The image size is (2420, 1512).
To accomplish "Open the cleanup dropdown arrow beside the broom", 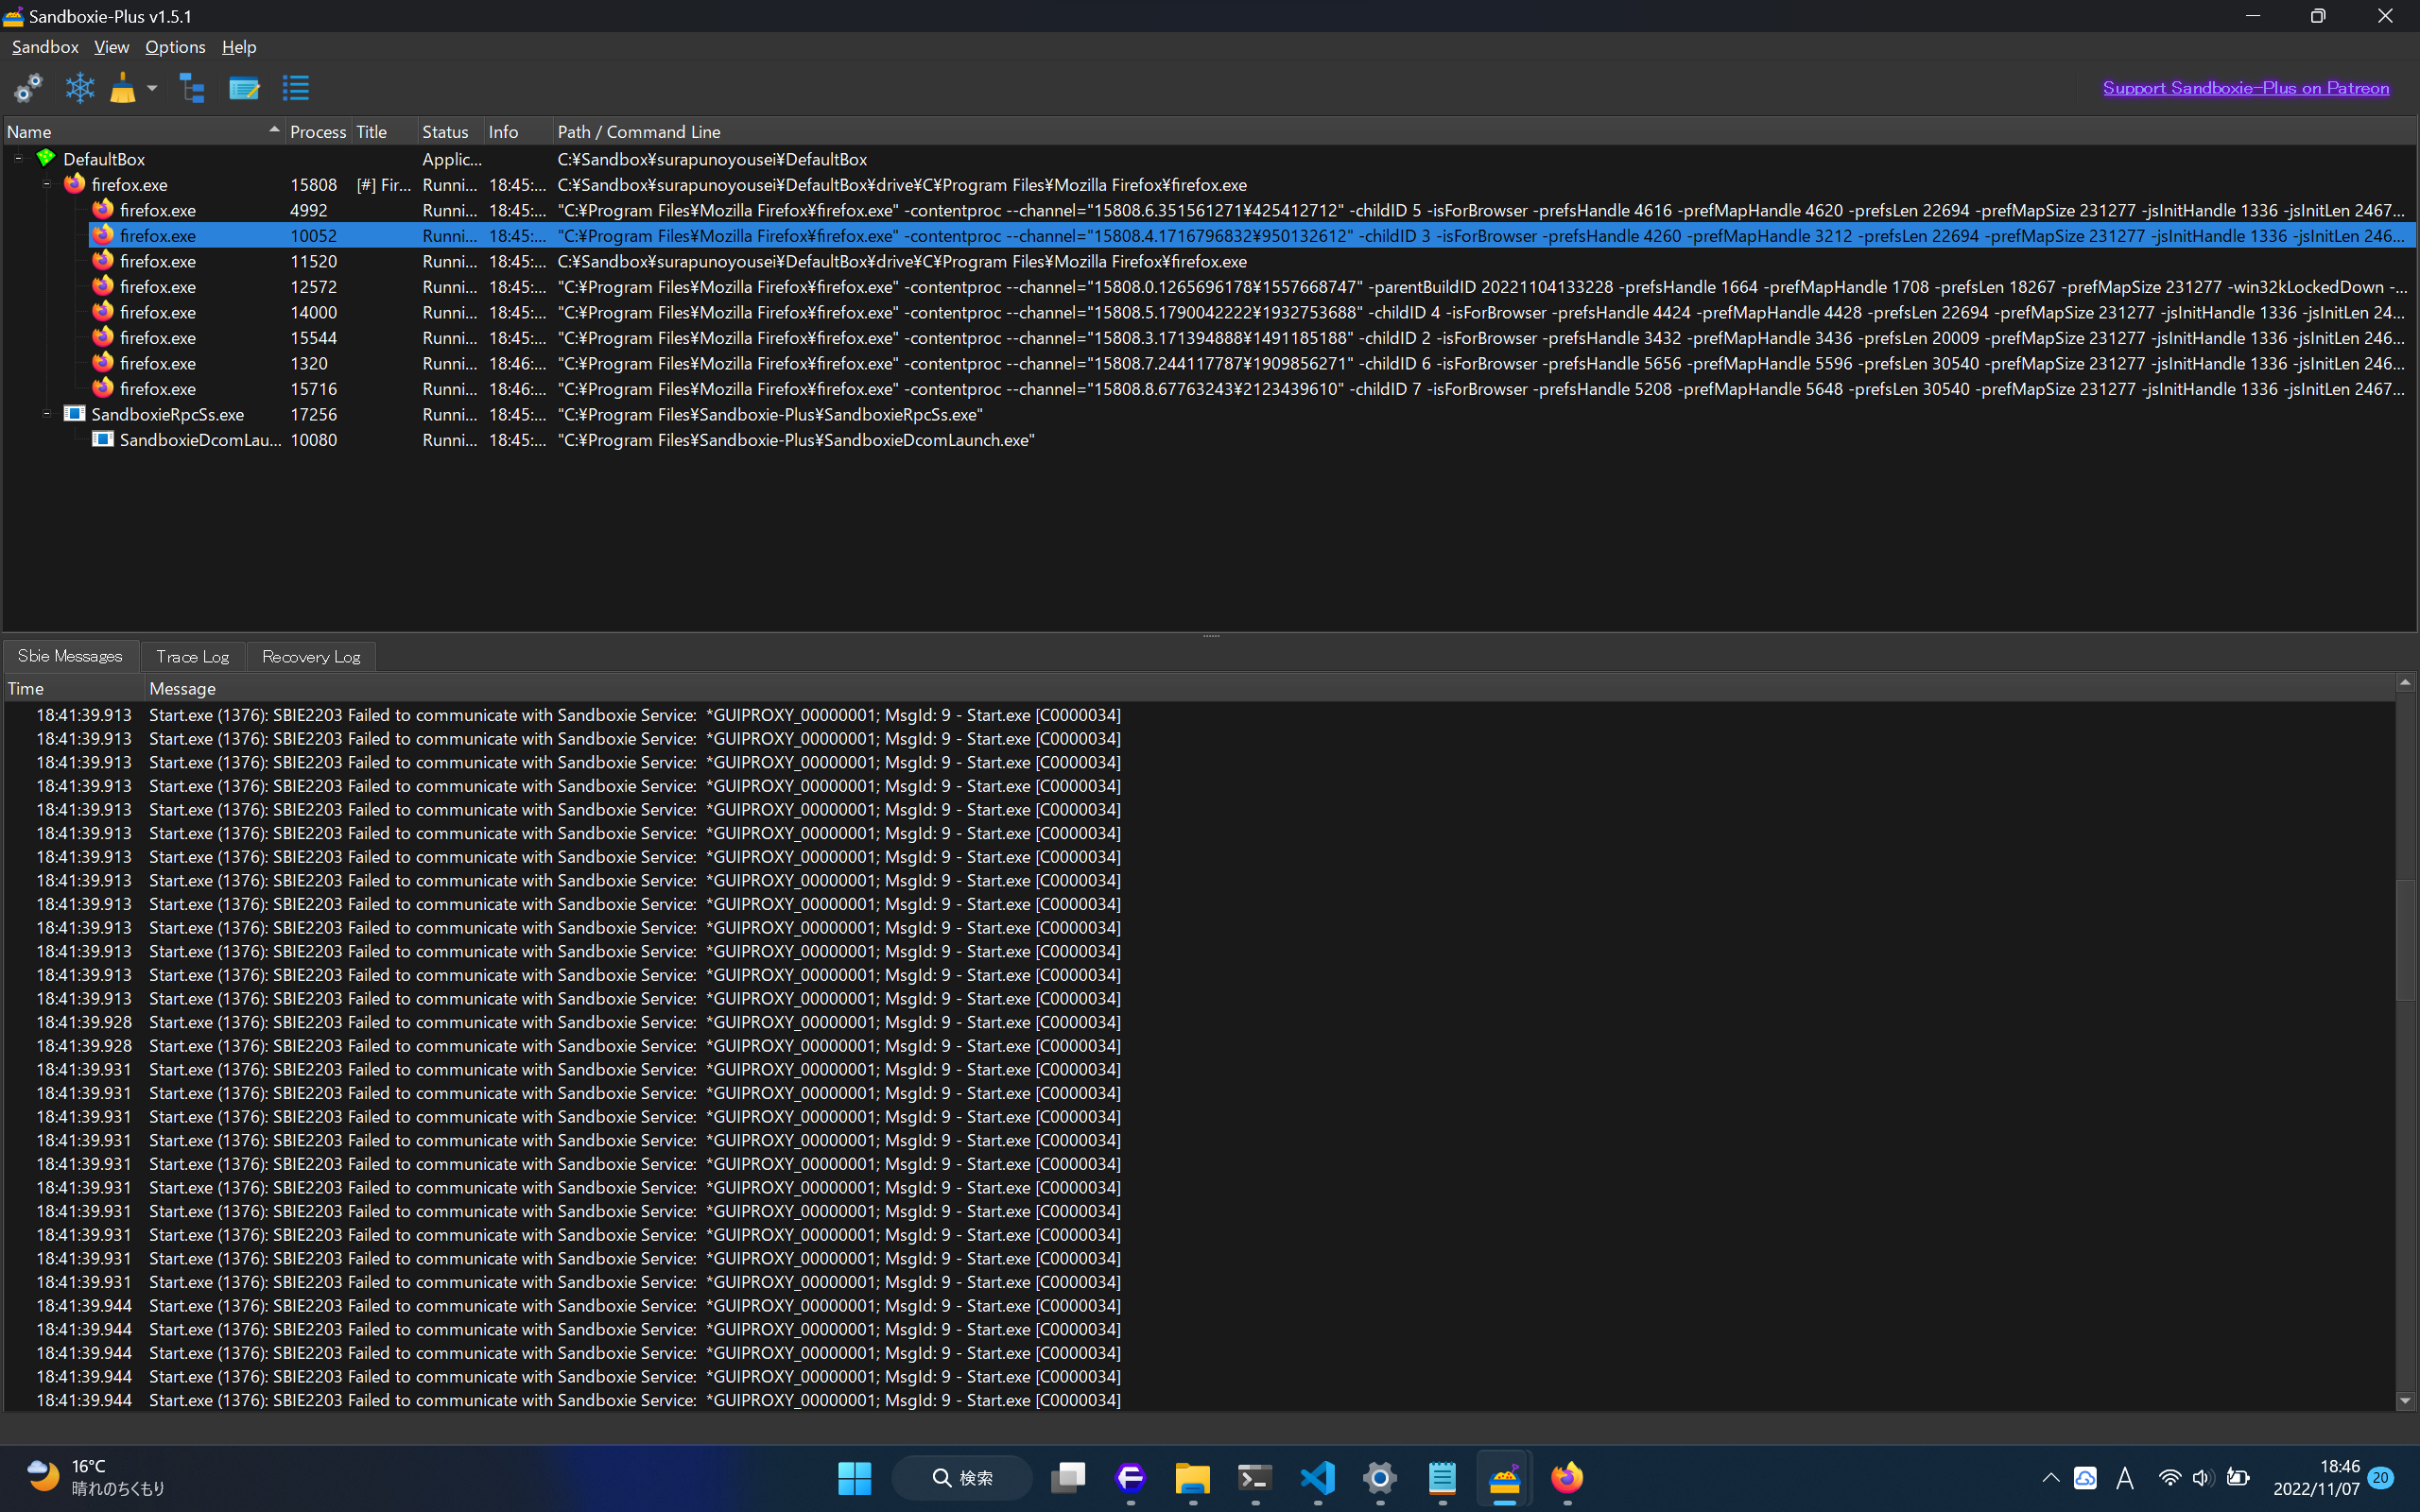I will (x=152, y=88).
